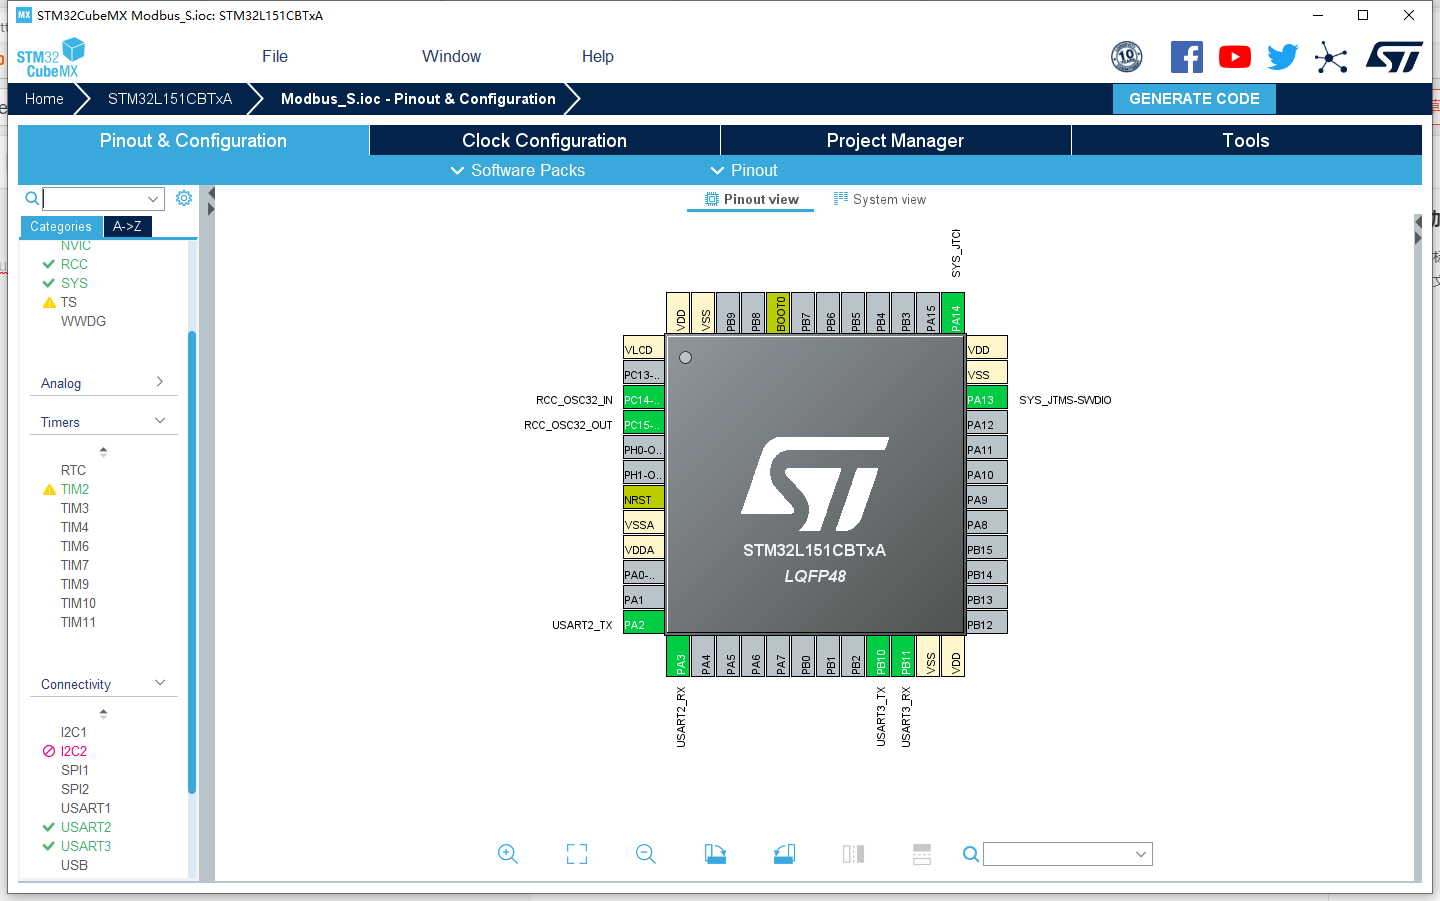Switch to the Clock Configuration tab
Image resolution: width=1440 pixels, height=901 pixels.
pyautogui.click(x=545, y=140)
